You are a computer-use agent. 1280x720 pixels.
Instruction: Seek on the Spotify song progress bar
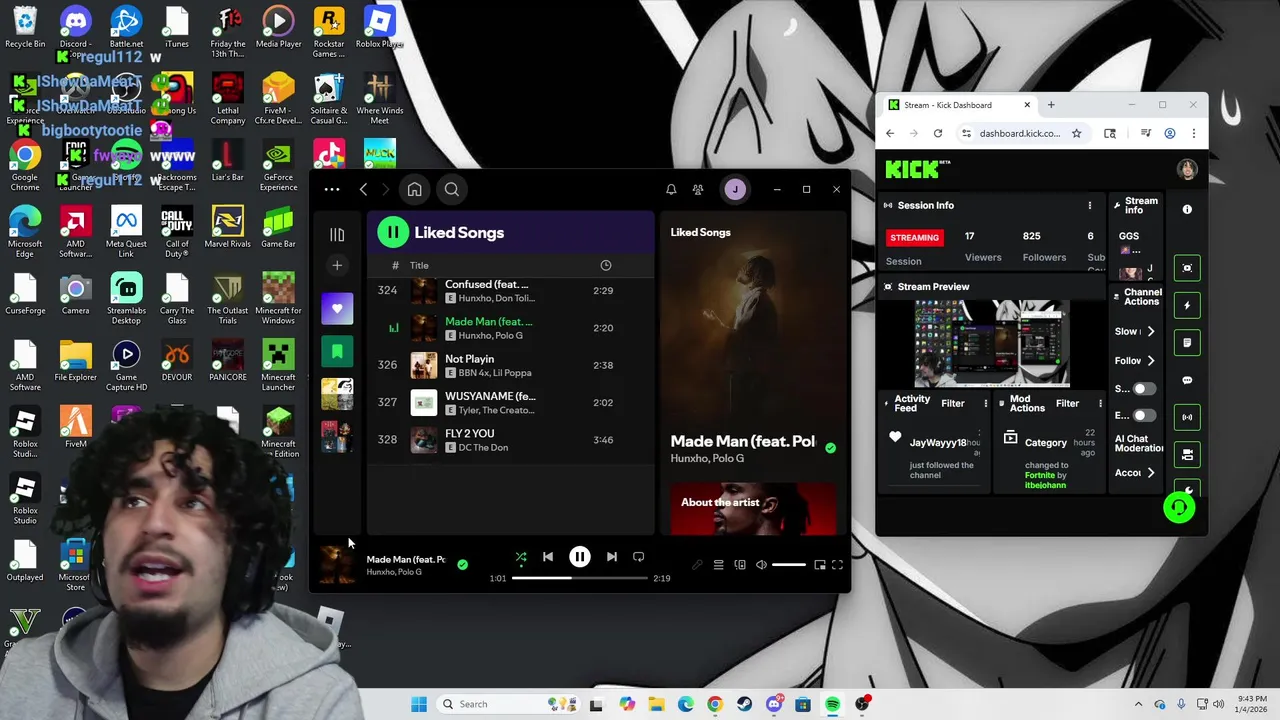point(580,578)
